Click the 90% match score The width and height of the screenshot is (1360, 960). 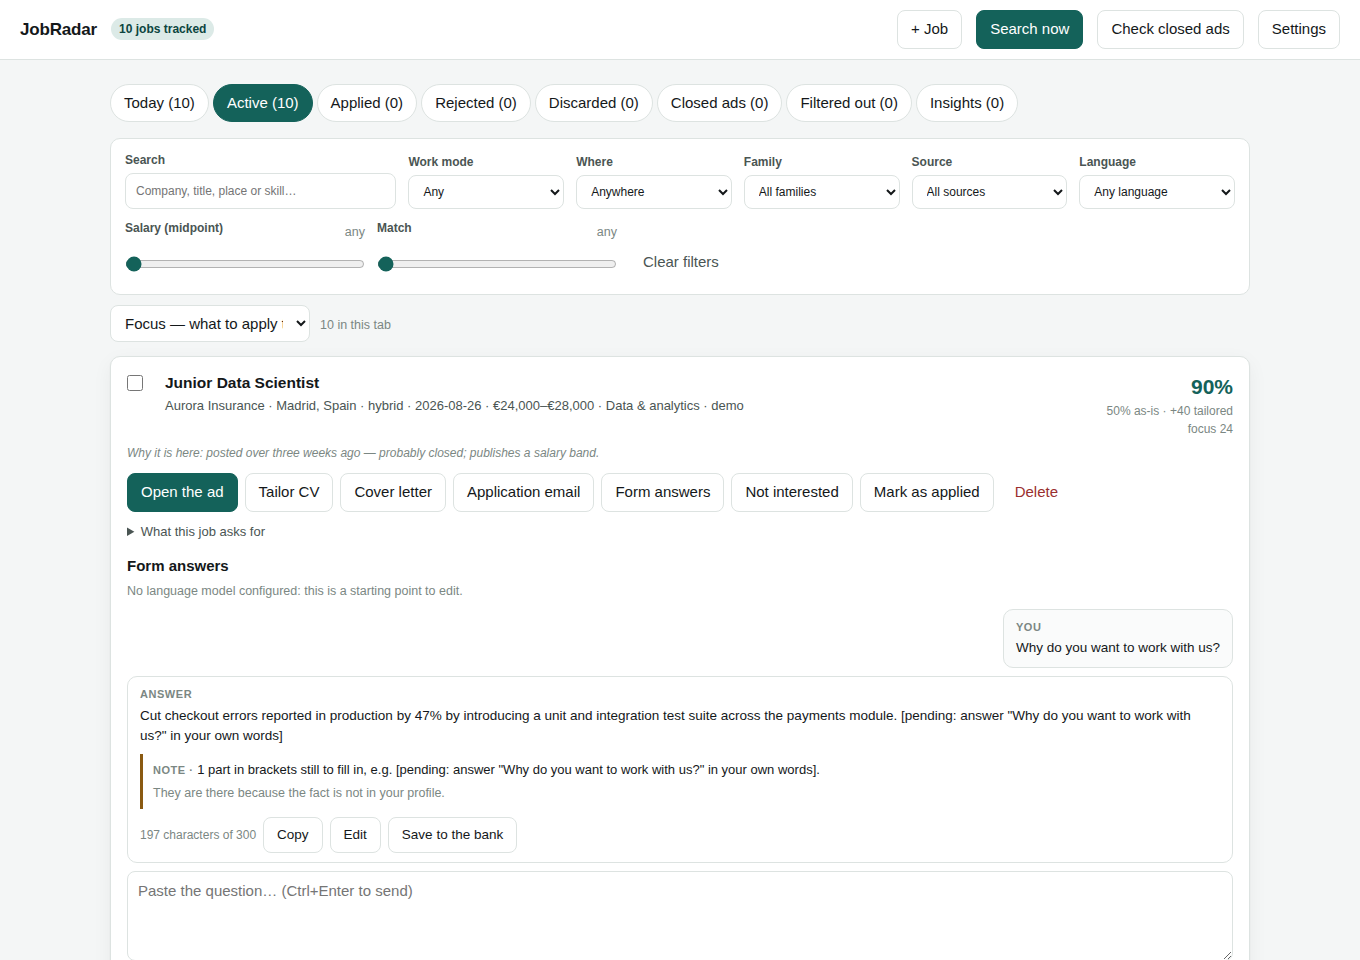click(1212, 387)
